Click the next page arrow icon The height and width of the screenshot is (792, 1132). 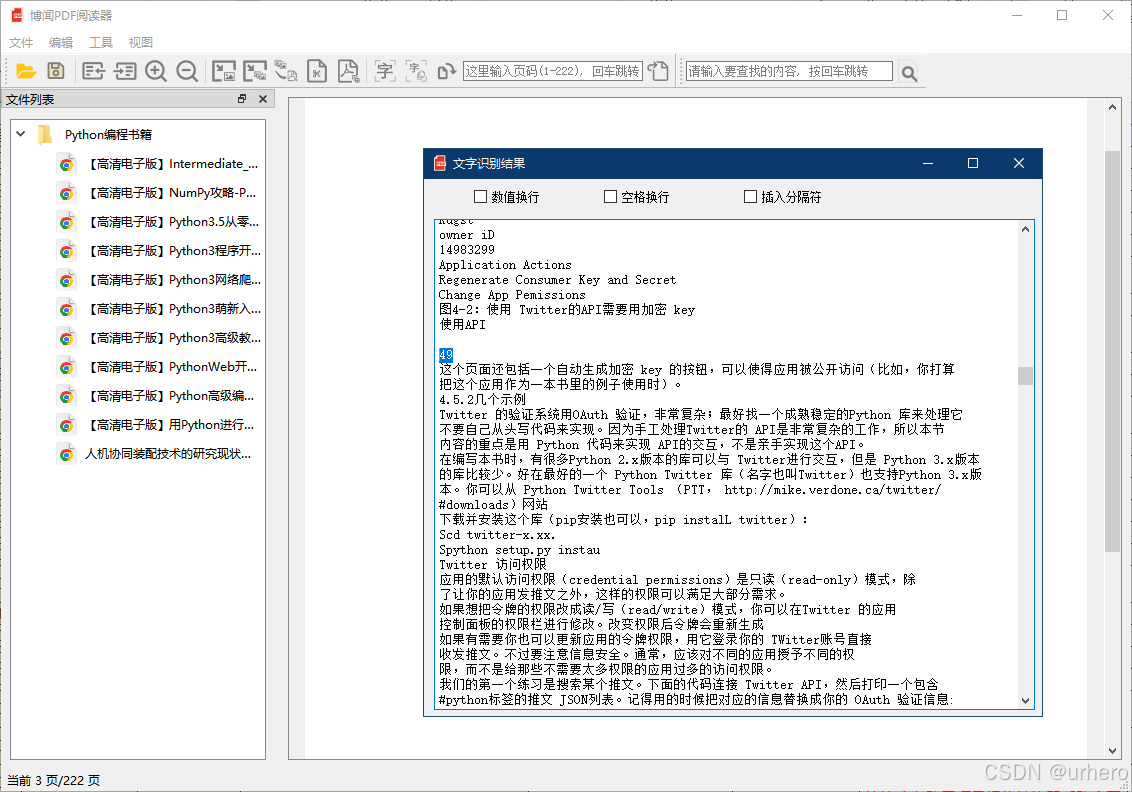click(x=124, y=71)
